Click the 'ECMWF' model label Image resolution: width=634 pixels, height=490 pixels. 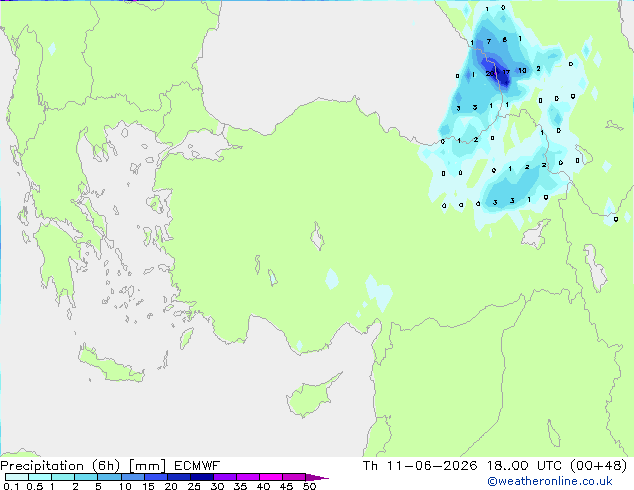pyautogui.click(x=197, y=466)
